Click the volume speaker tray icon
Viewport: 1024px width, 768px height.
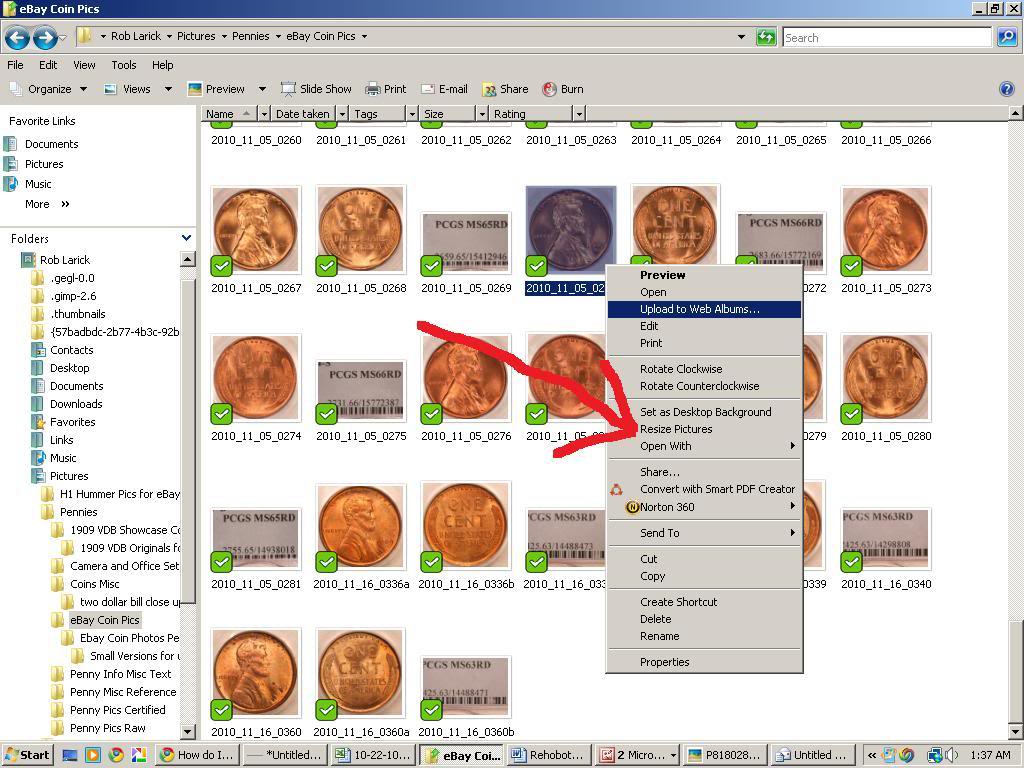coord(951,755)
